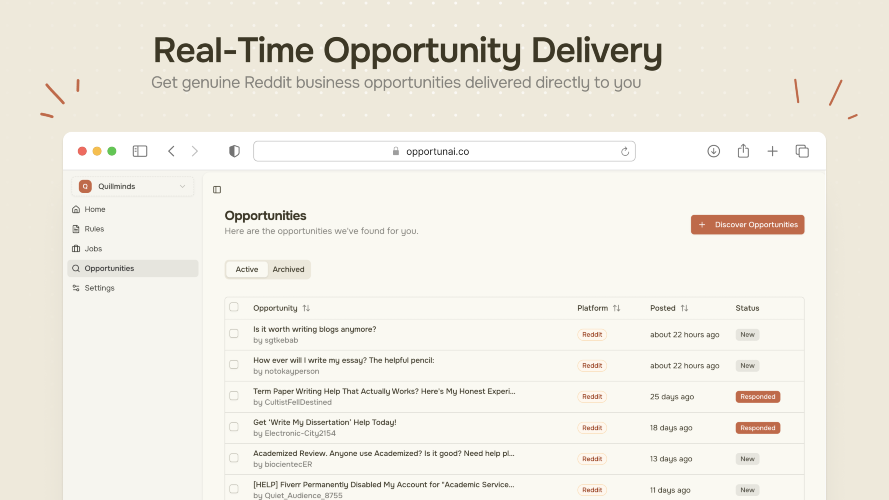
Task: Toggle the Safari sidebar icon
Action: (139, 151)
